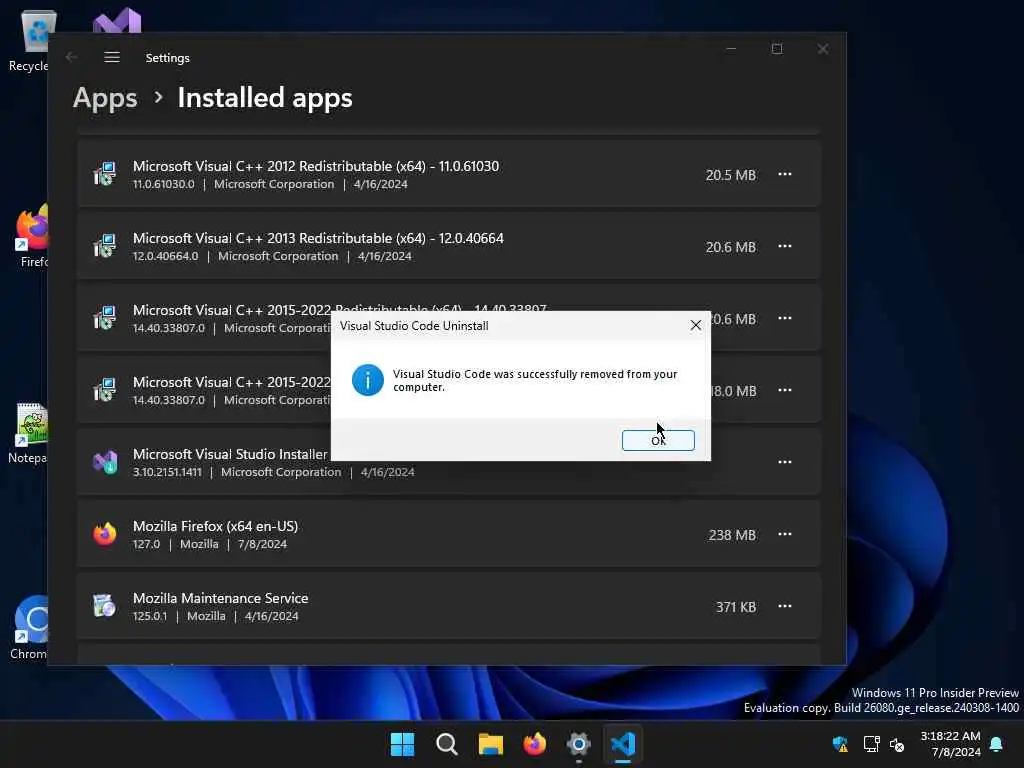Open taskbar Search

447,744
